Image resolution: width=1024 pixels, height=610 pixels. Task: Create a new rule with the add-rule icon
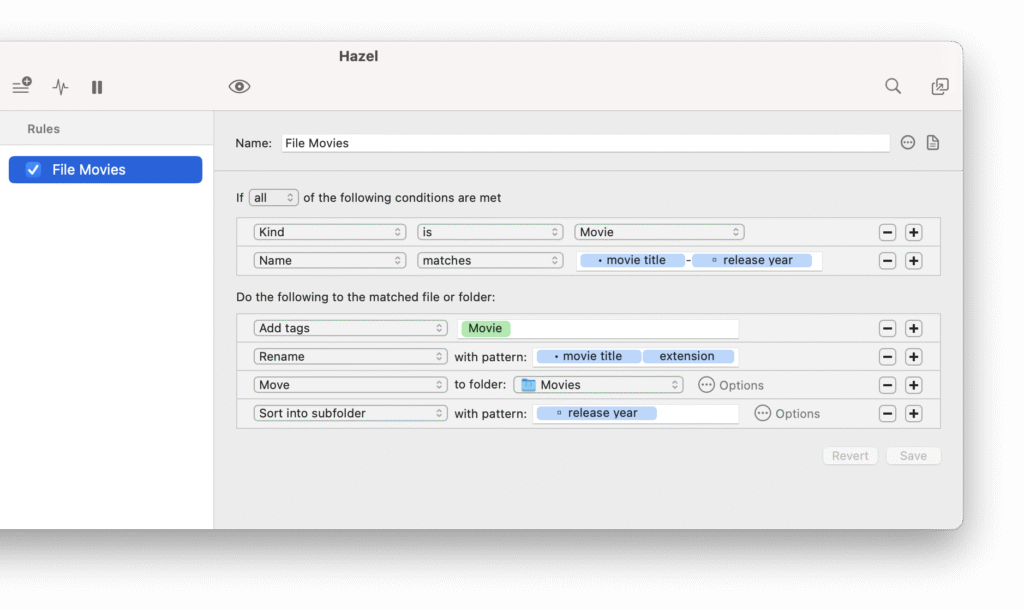tap(21, 86)
